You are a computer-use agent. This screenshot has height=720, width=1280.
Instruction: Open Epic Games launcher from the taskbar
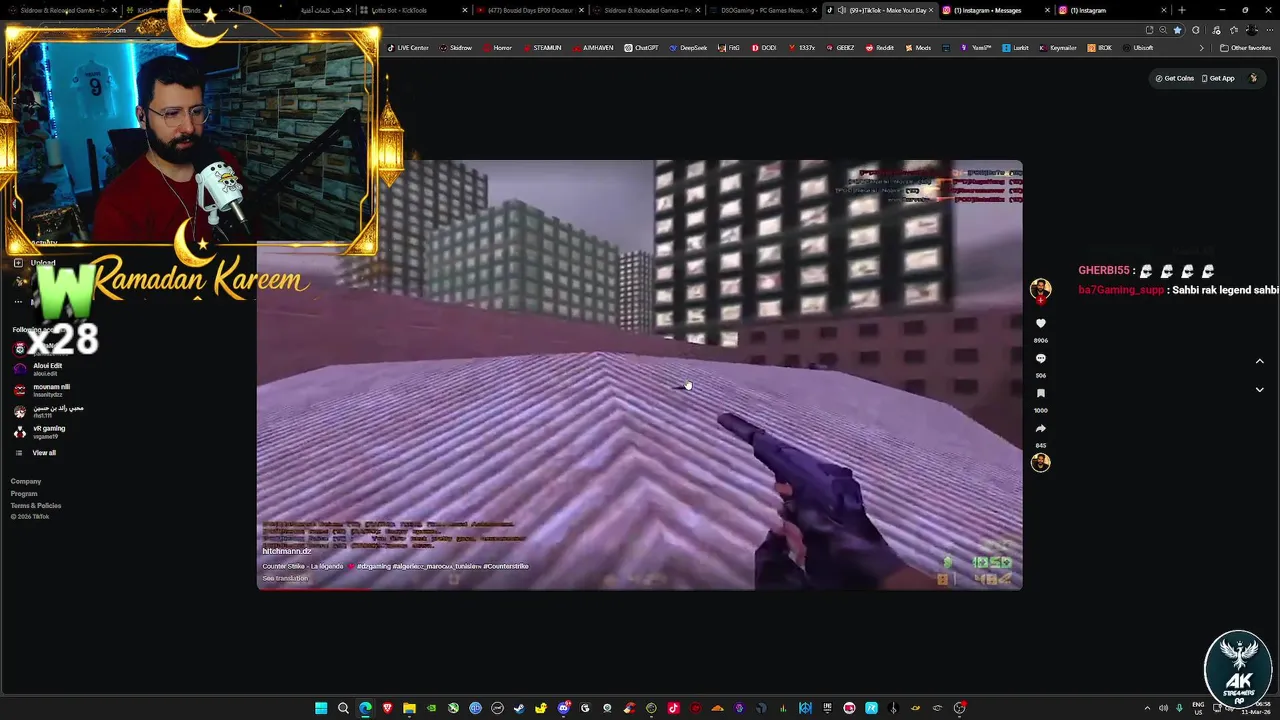(x=827, y=708)
